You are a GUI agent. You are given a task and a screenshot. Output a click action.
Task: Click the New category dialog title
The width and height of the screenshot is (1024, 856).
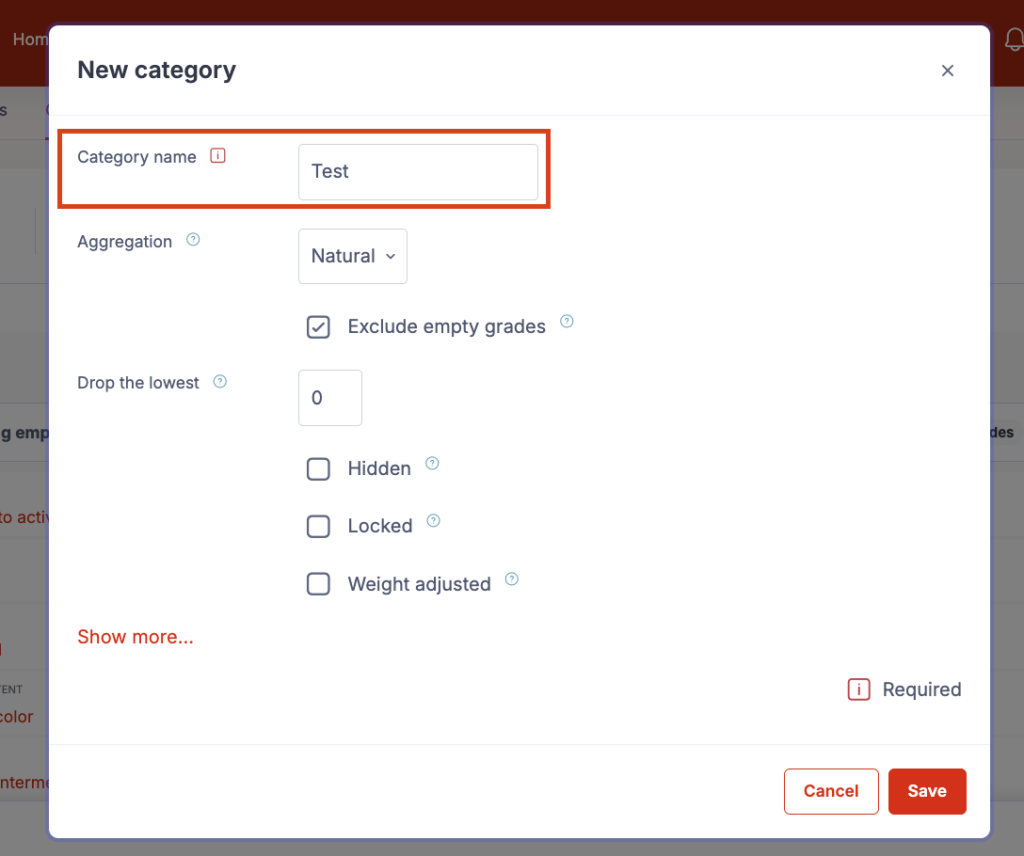point(157,71)
